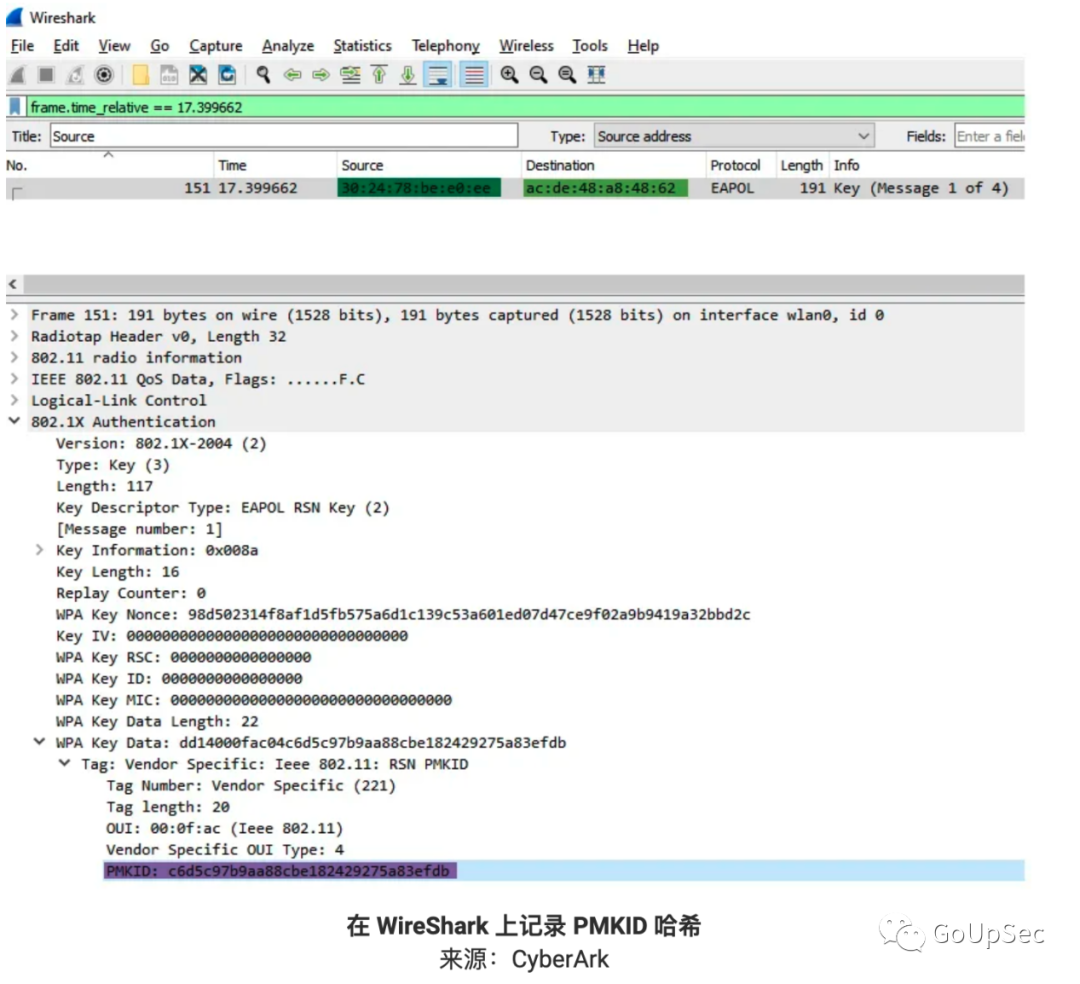Image resolution: width=1080 pixels, height=984 pixels.
Task: Sort by the Time column header
Action: click(275, 165)
